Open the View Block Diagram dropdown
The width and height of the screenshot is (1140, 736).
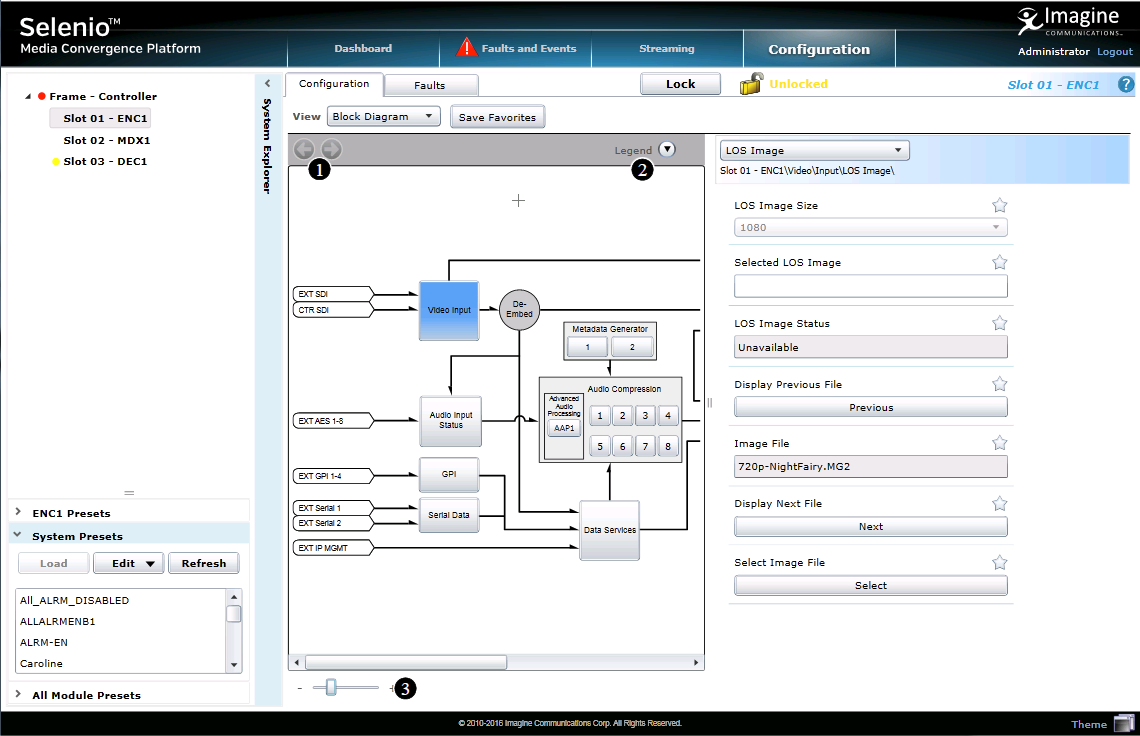[x=384, y=116]
